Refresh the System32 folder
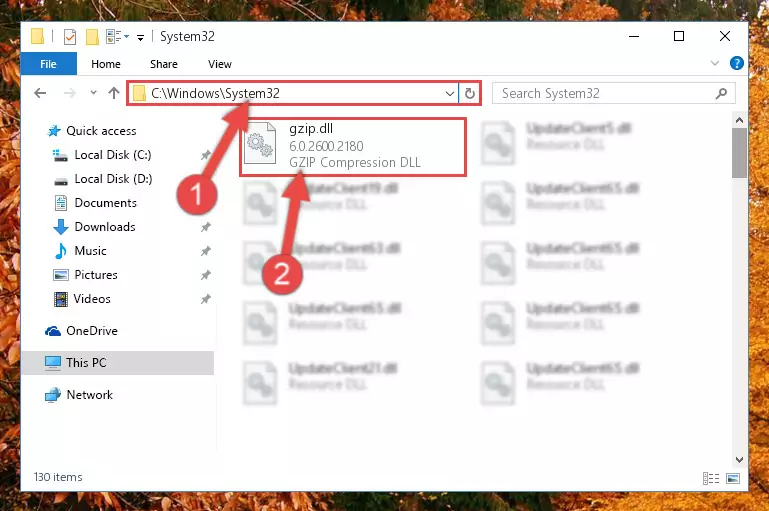 click(470, 93)
